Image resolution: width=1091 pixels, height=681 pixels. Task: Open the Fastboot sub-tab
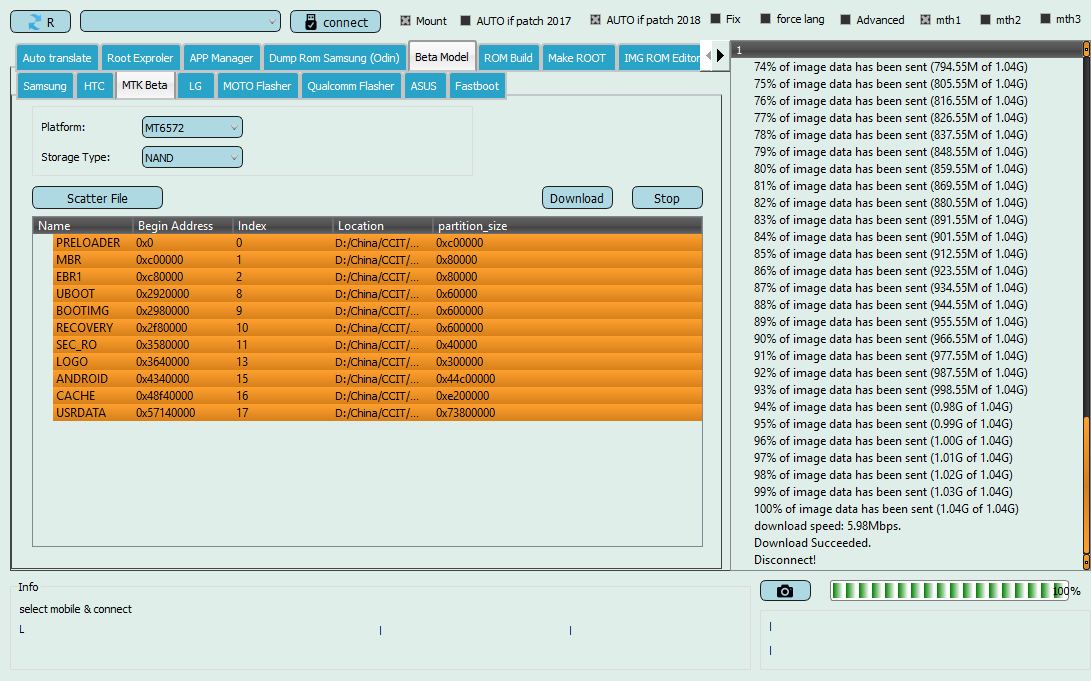click(477, 86)
